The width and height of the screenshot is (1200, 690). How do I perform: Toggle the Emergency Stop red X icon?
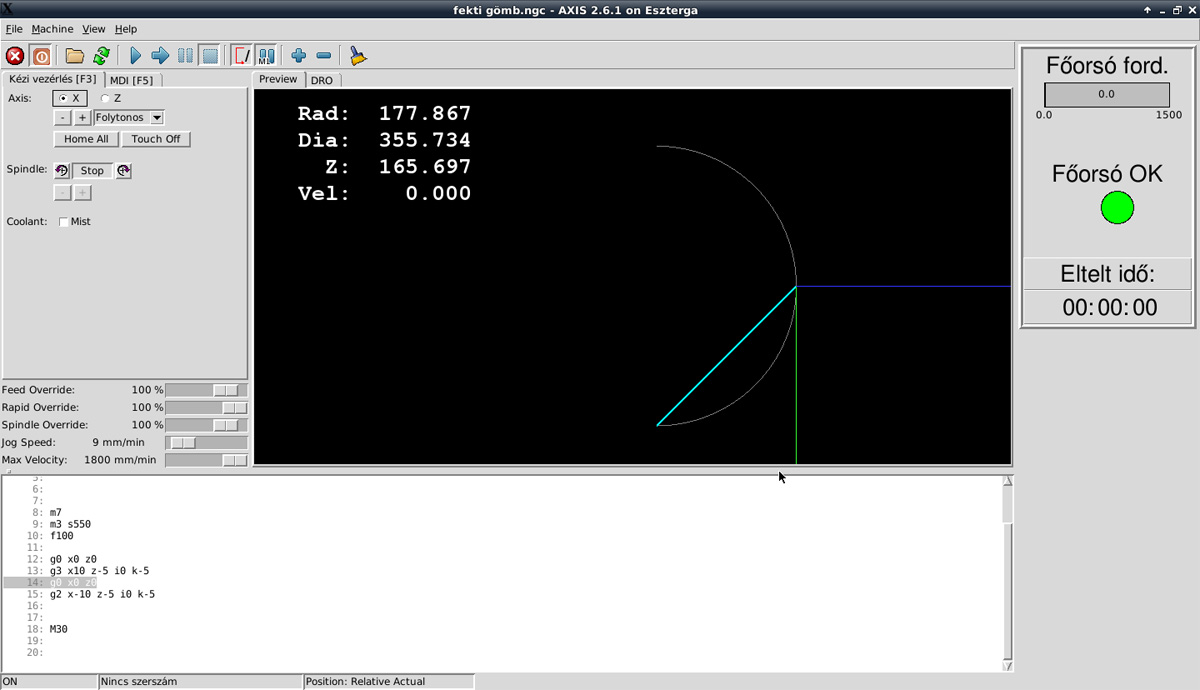tap(15, 56)
